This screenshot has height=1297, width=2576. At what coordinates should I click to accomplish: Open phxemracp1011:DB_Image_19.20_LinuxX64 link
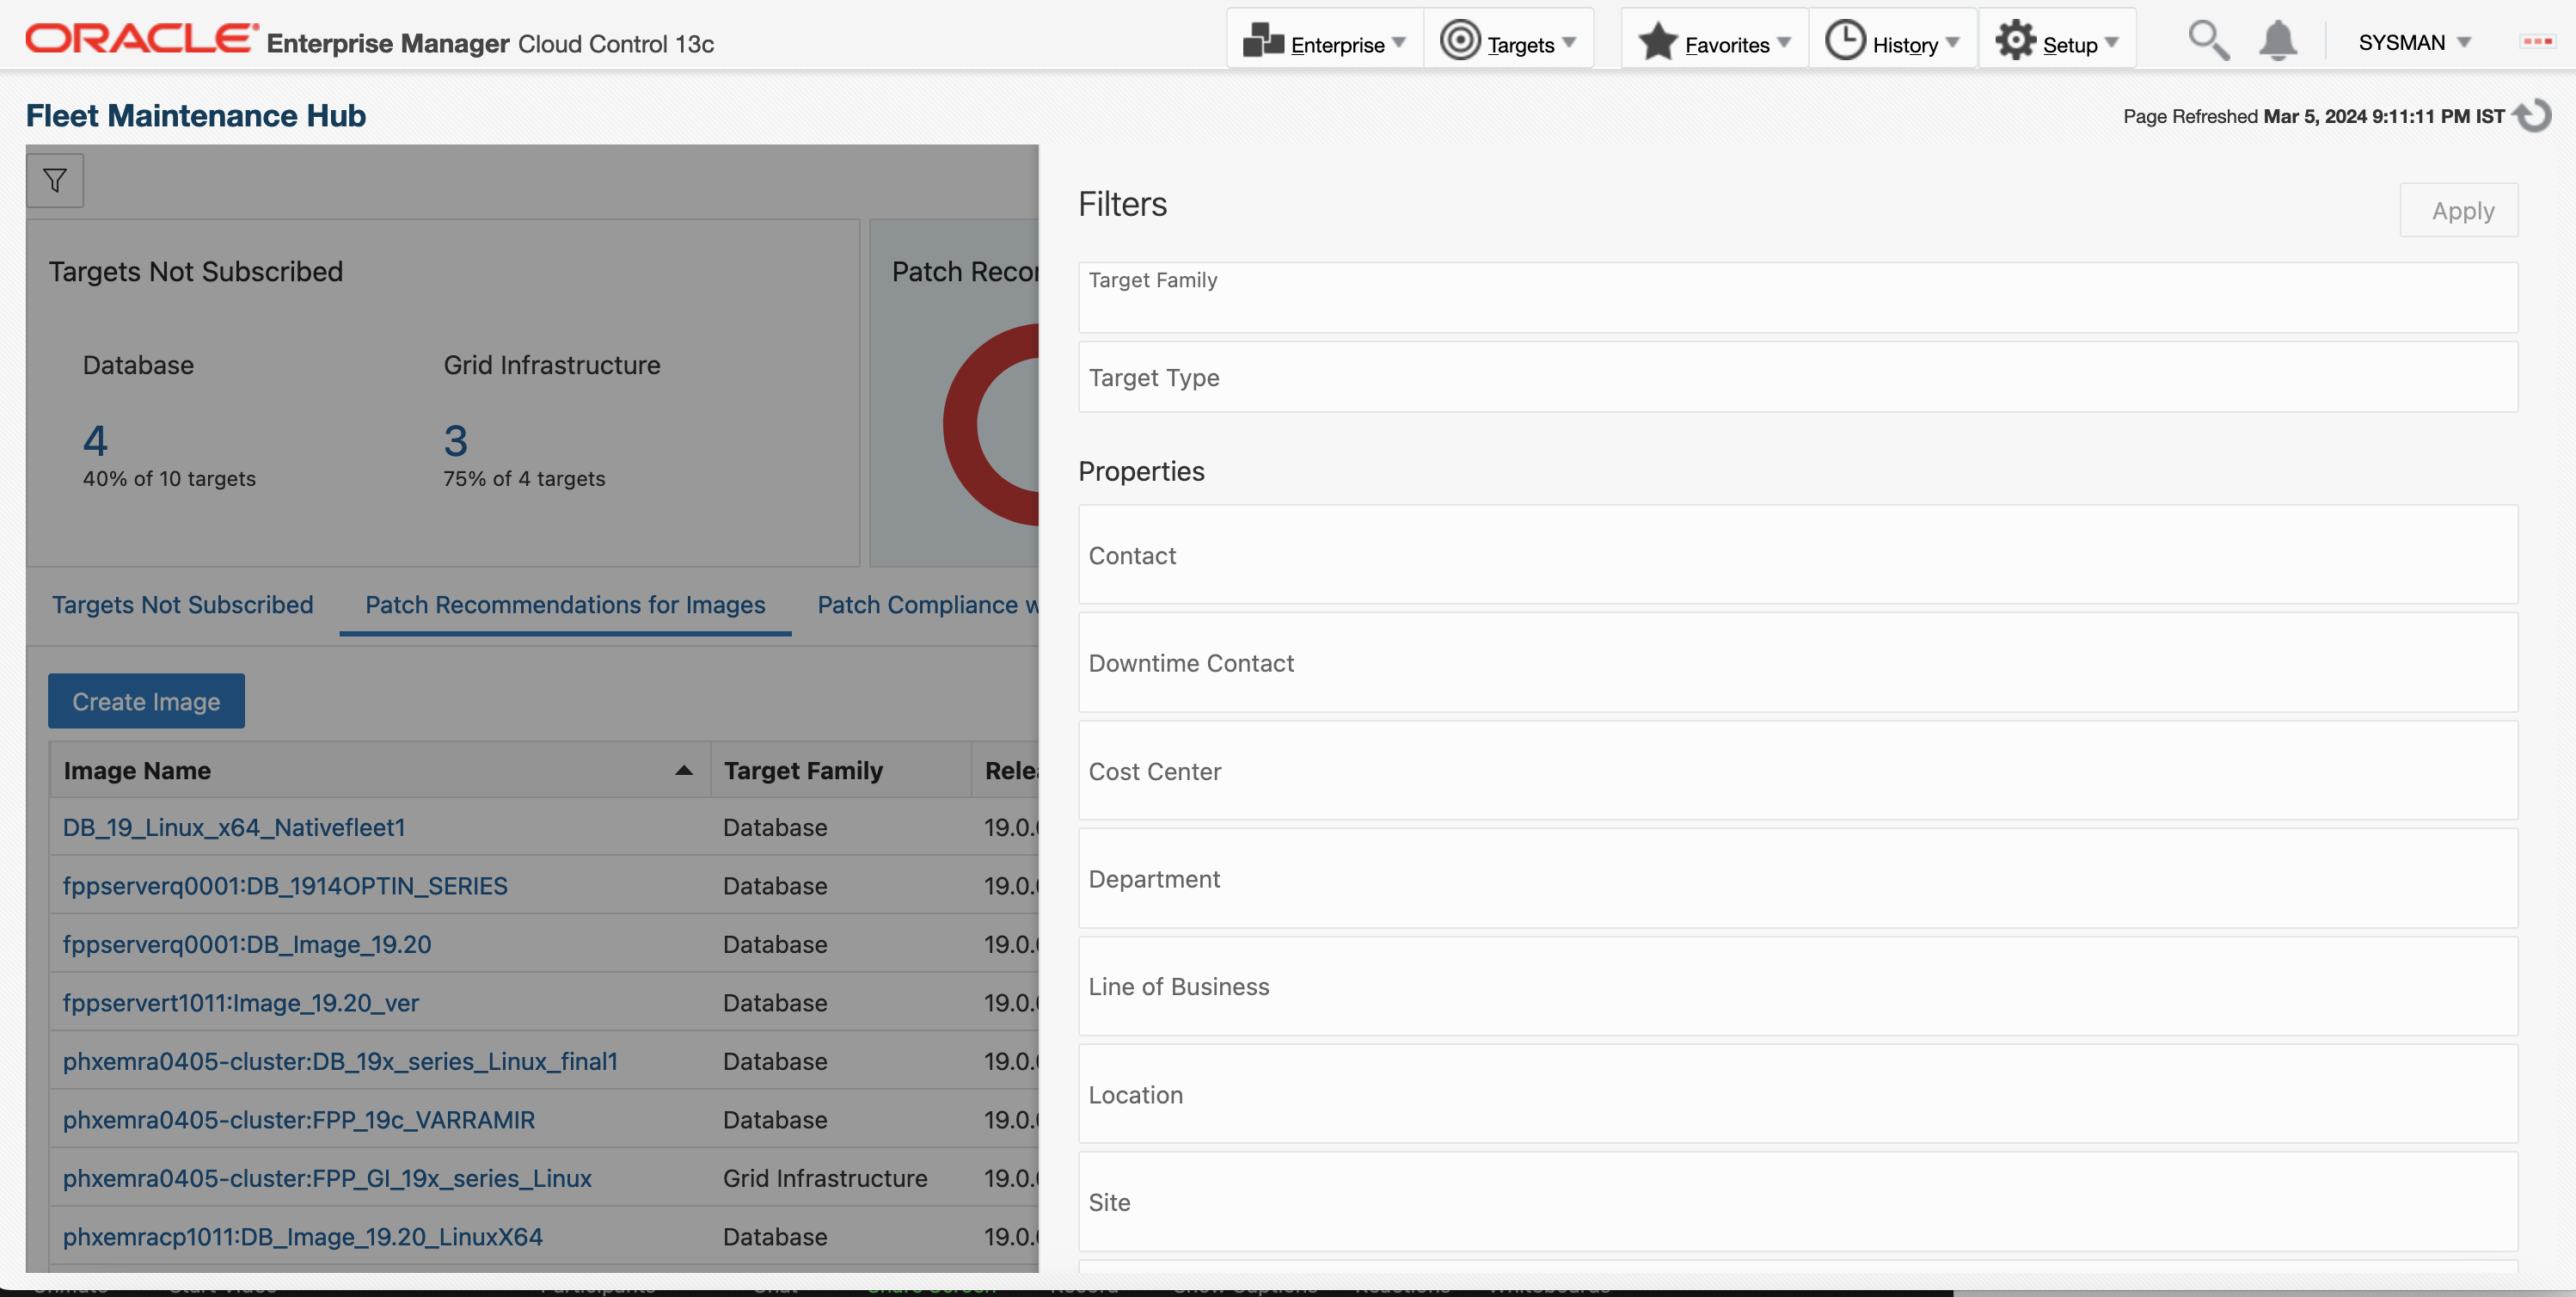click(303, 1237)
